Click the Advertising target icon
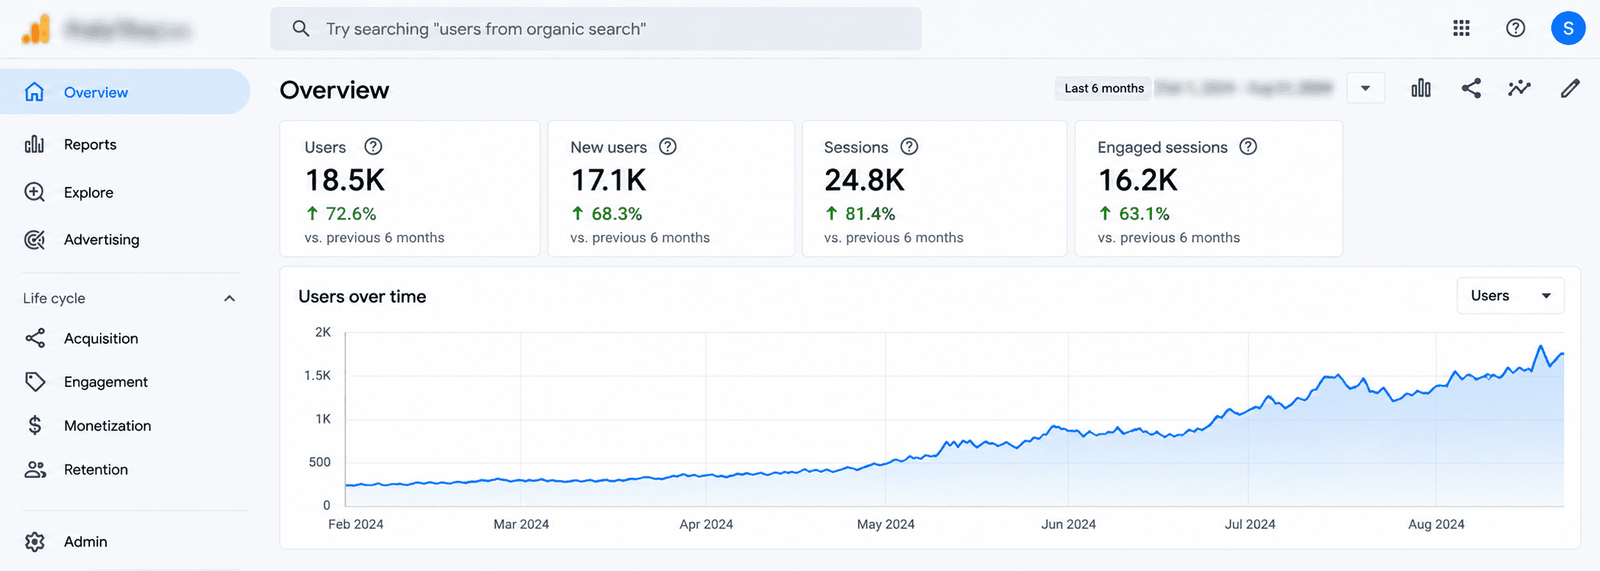 click(34, 239)
